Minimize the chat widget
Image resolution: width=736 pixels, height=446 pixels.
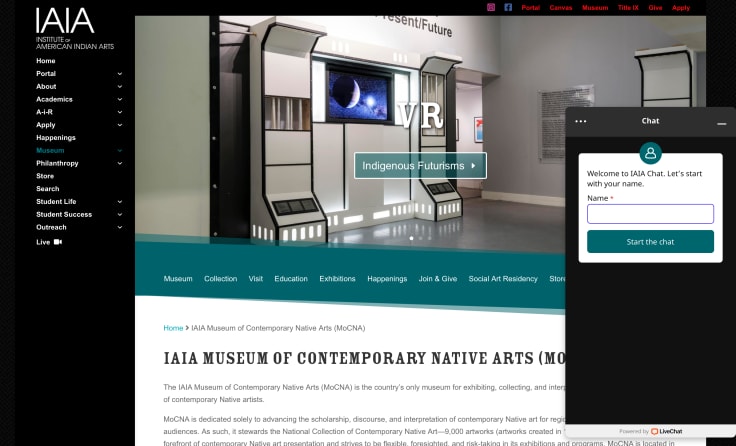pos(721,123)
